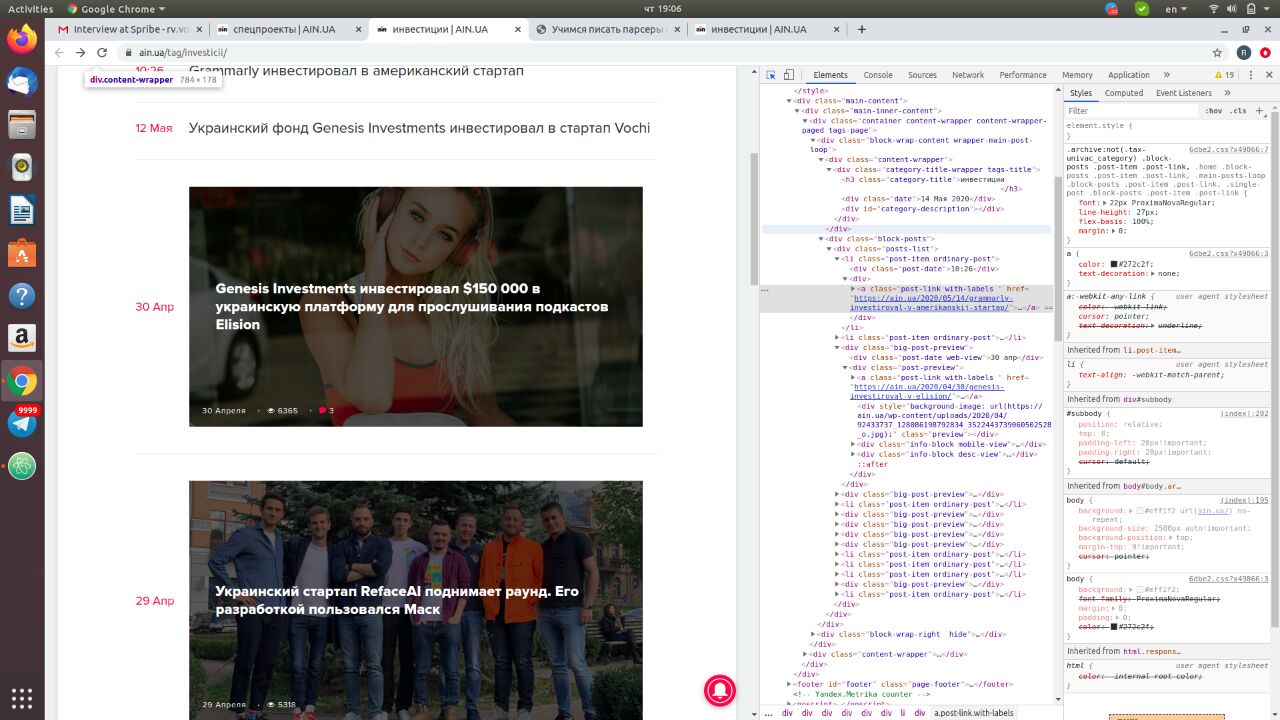Open the RefaceAI article headline
The width and height of the screenshot is (1280, 720).
click(397, 600)
